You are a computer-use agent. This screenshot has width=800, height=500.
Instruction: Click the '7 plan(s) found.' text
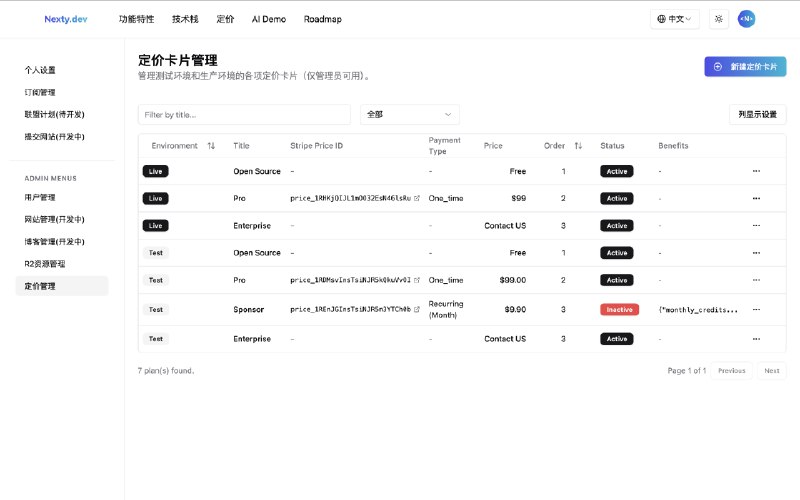pyautogui.click(x=166, y=371)
